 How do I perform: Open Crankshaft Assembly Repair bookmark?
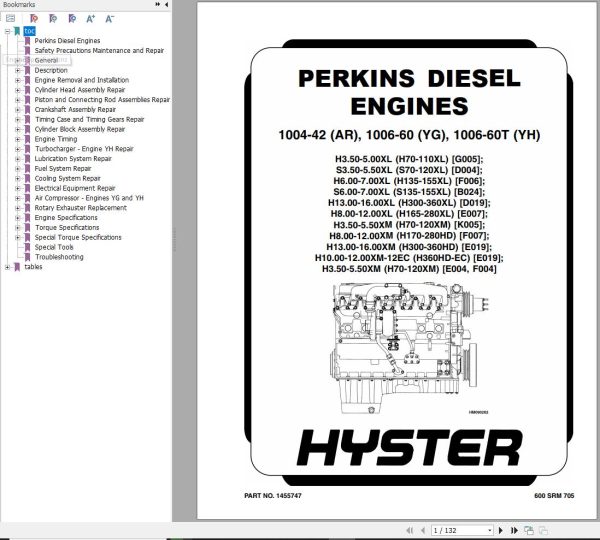[75, 109]
